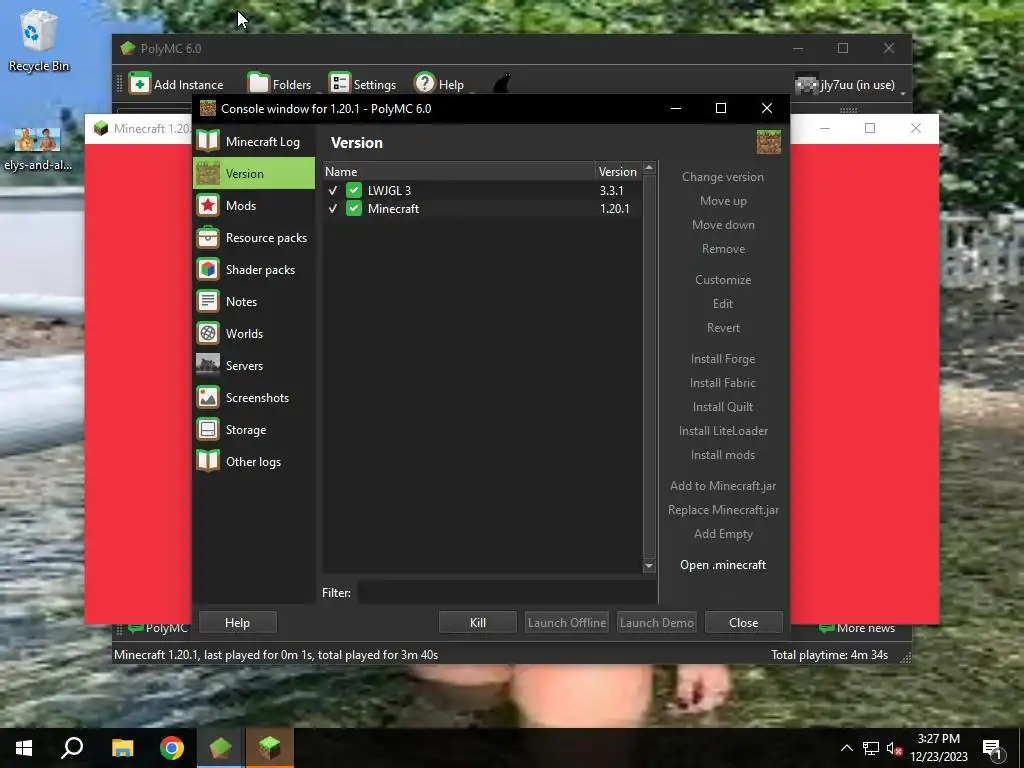Screen dimensions: 1024x768
Task: Click Move up
Action: click(723, 201)
